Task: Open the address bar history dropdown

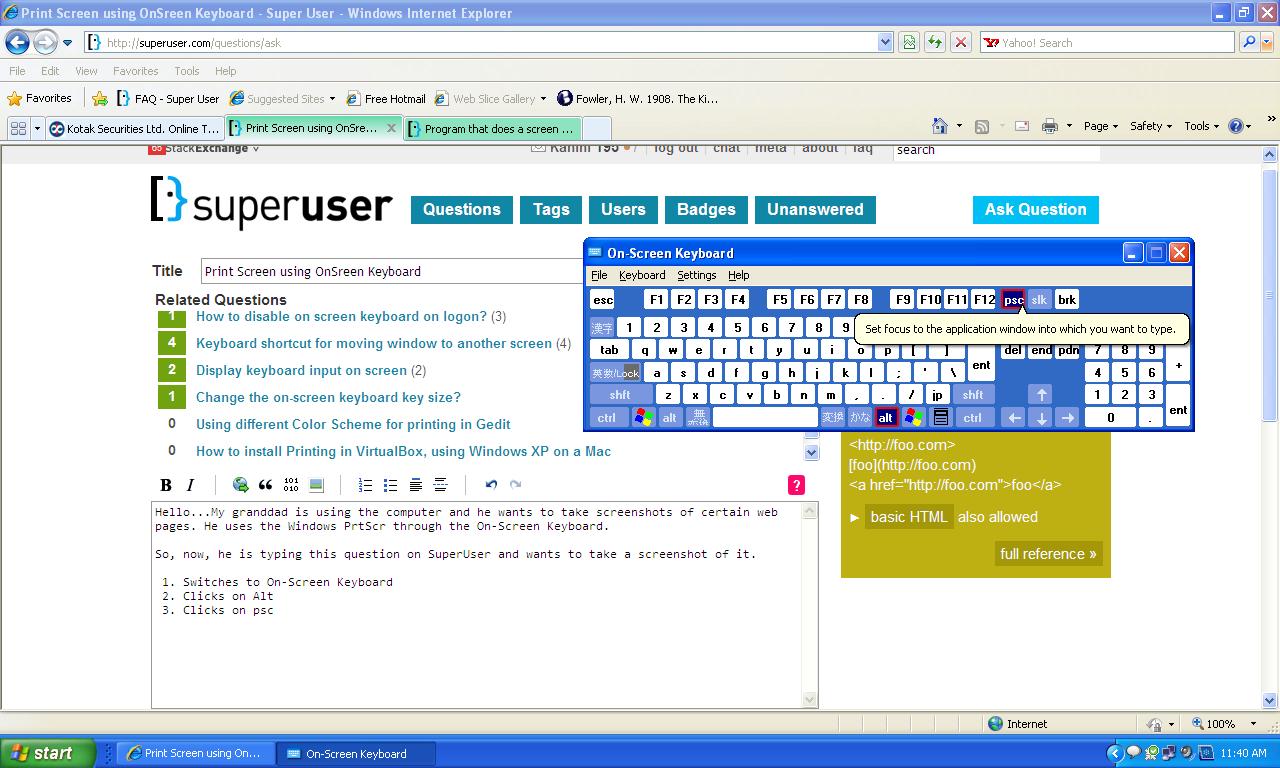Action: [885, 42]
